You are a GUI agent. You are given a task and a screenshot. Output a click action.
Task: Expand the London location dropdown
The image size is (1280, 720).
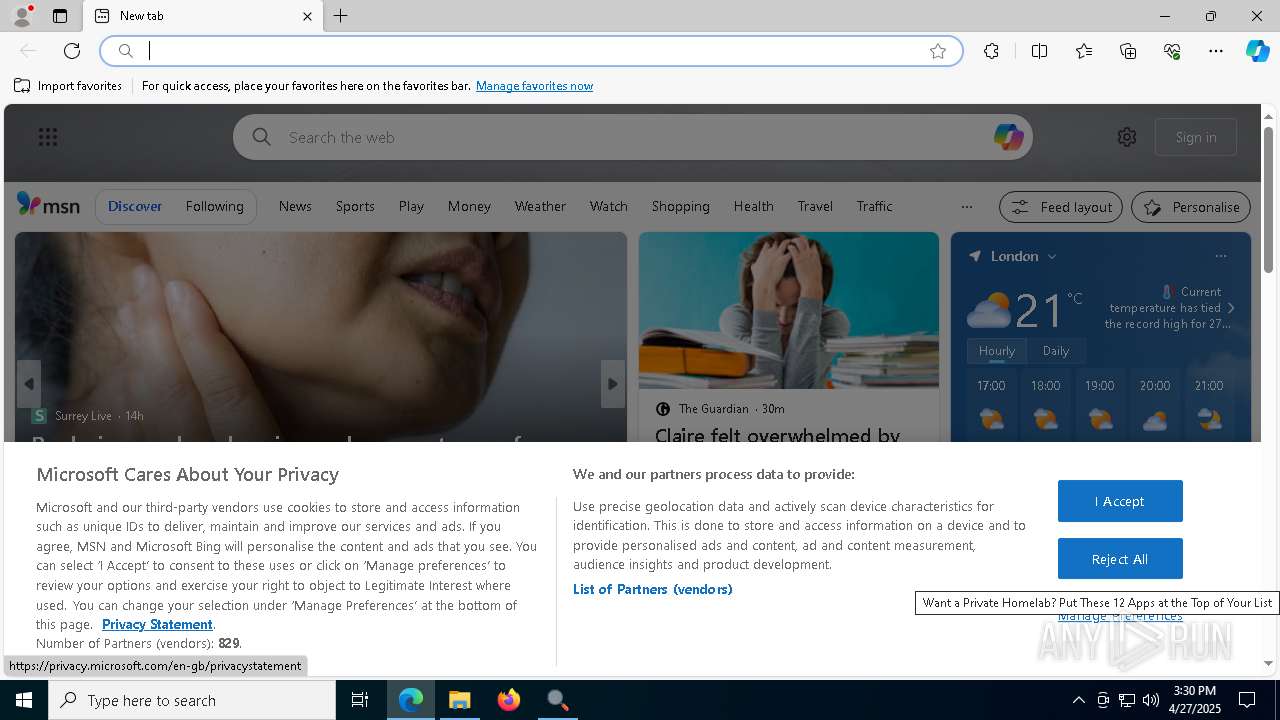coord(1052,257)
